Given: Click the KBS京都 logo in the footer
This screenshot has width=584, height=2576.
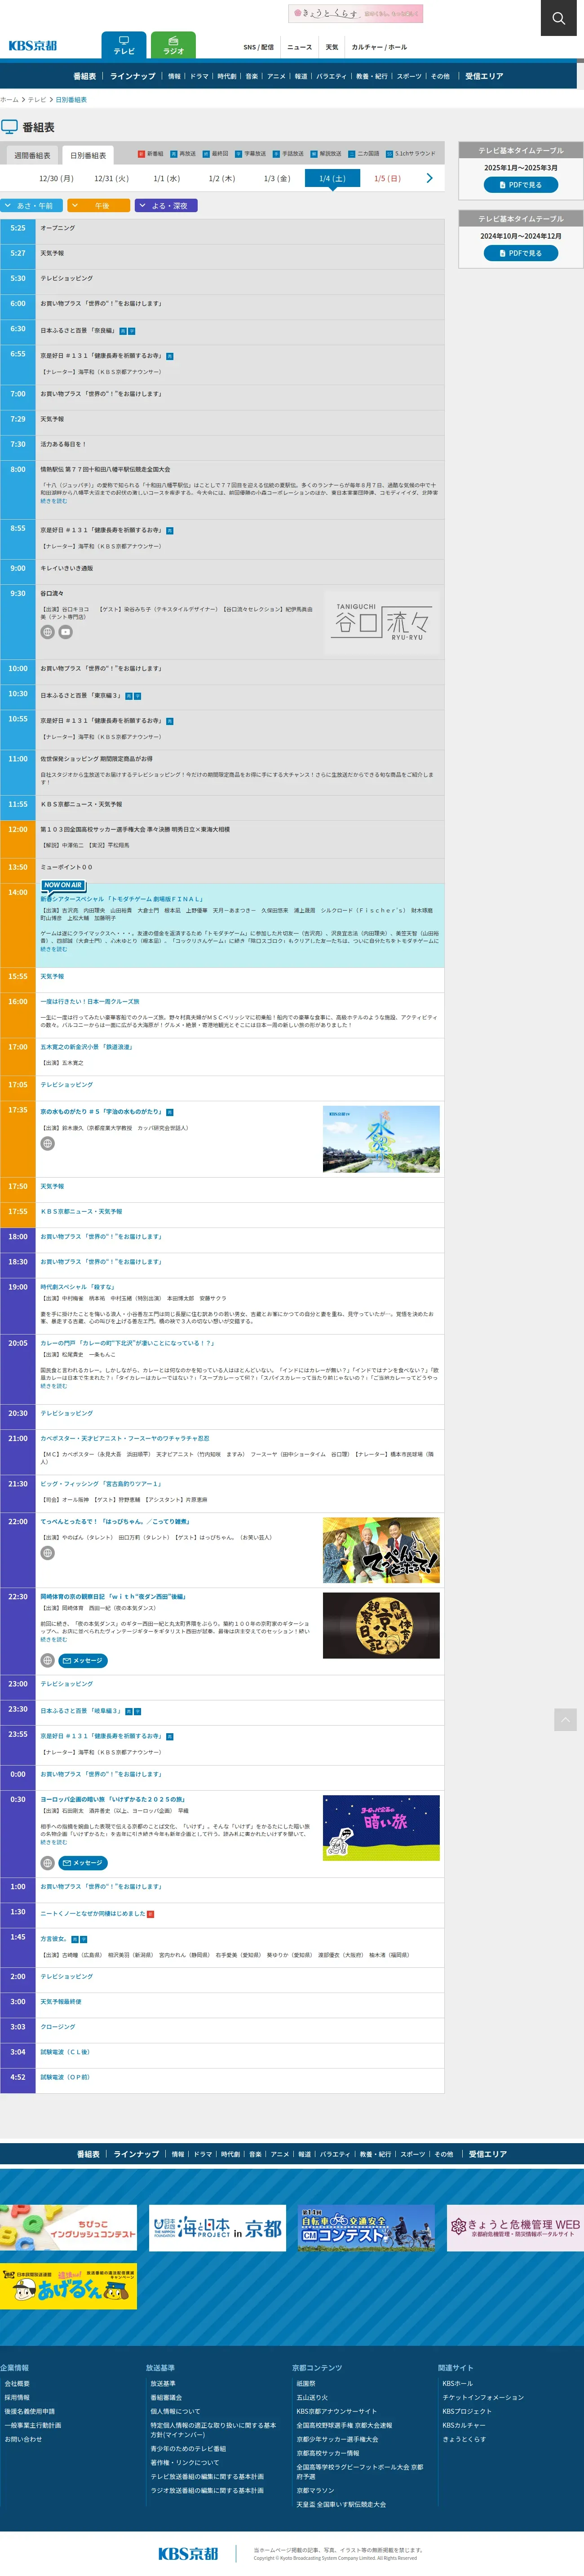Looking at the screenshot, I should tap(188, 2553).
